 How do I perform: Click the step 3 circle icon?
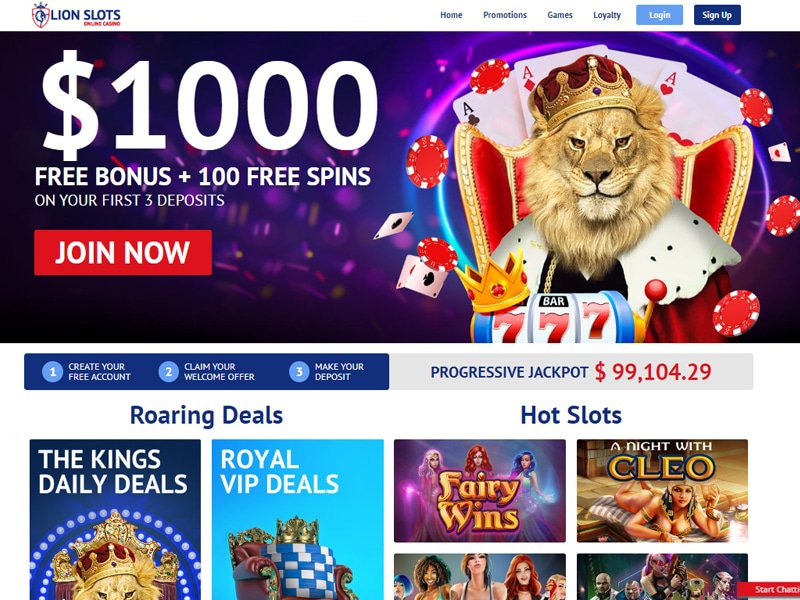(x=299, y=372)
